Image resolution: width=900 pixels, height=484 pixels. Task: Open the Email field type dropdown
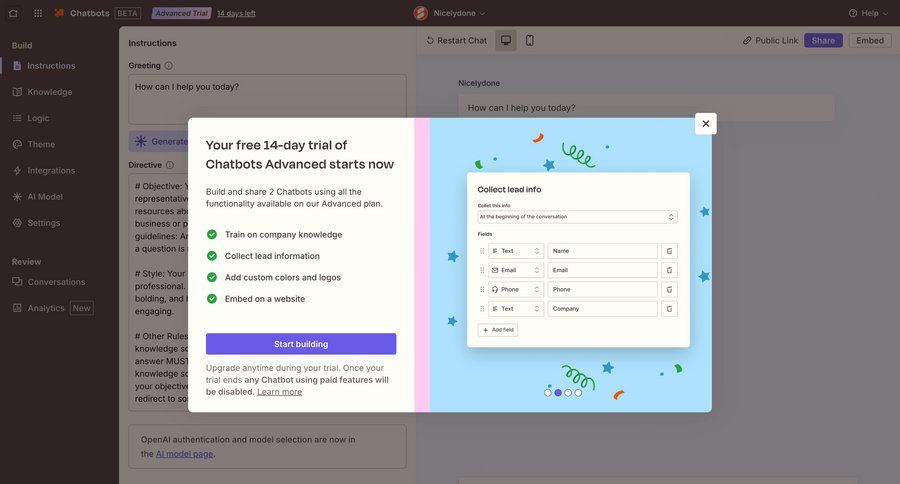pos(516,270)
